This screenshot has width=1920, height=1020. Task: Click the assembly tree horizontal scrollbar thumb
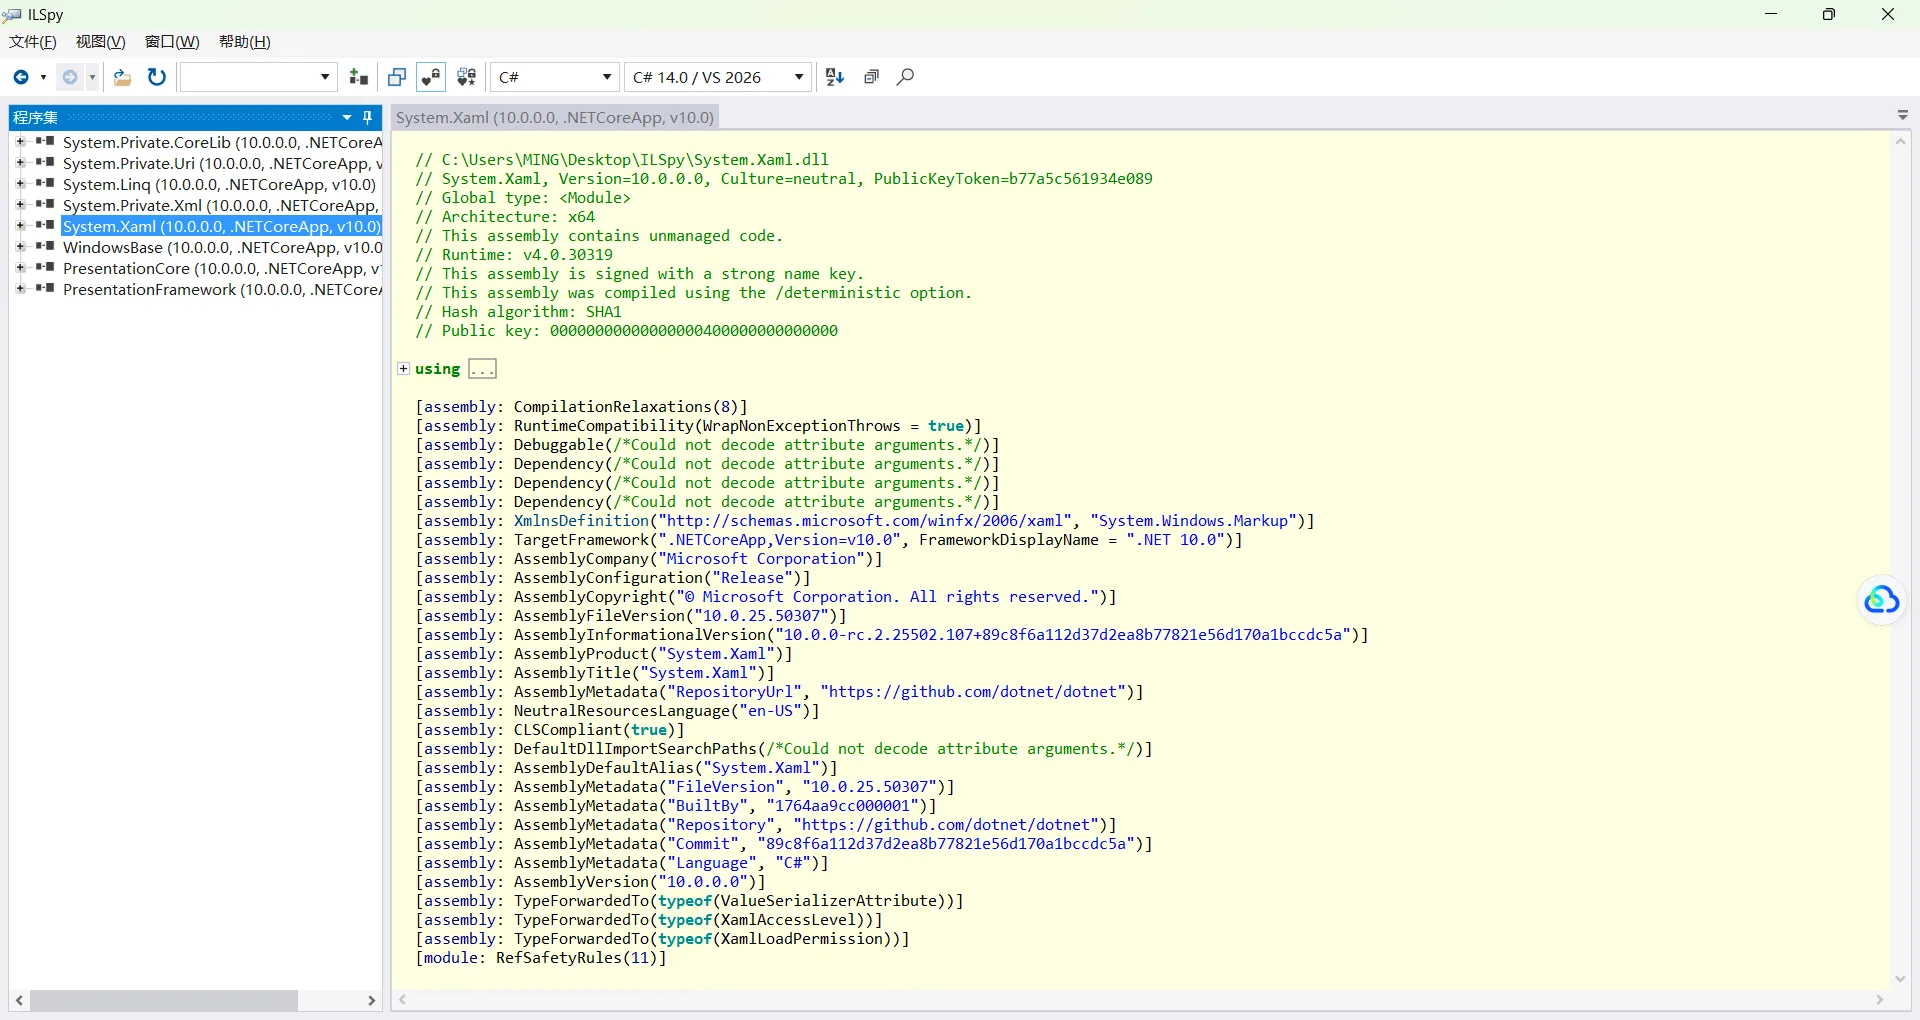pos(164,1000)
